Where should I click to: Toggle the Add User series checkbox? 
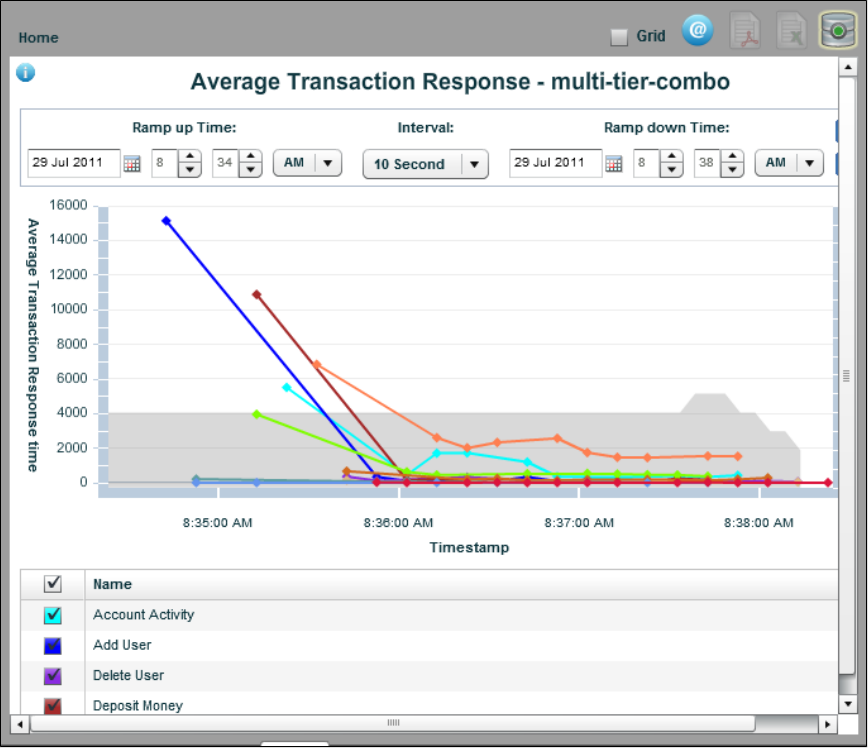[x=53, y=646]
